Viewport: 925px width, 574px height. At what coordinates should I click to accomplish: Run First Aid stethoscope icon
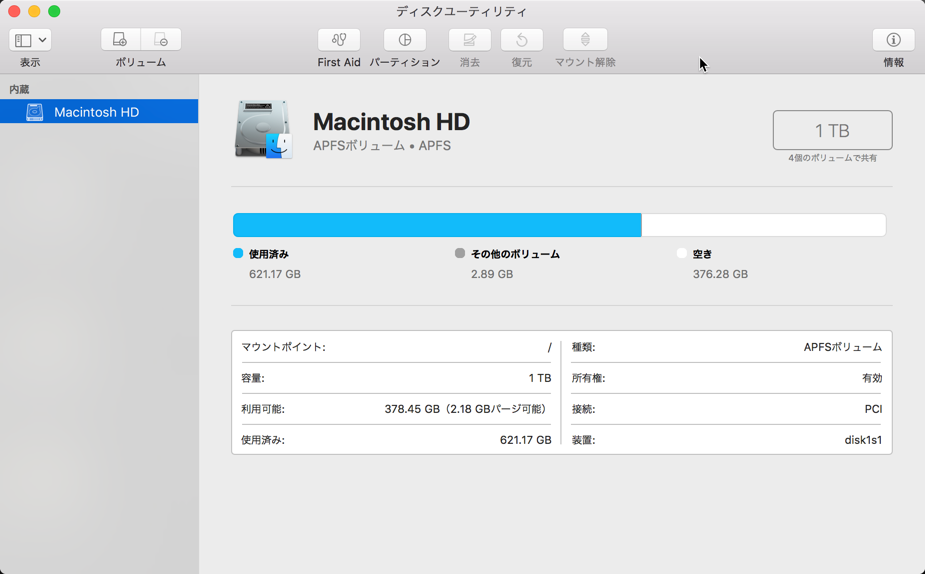[339, 40]
